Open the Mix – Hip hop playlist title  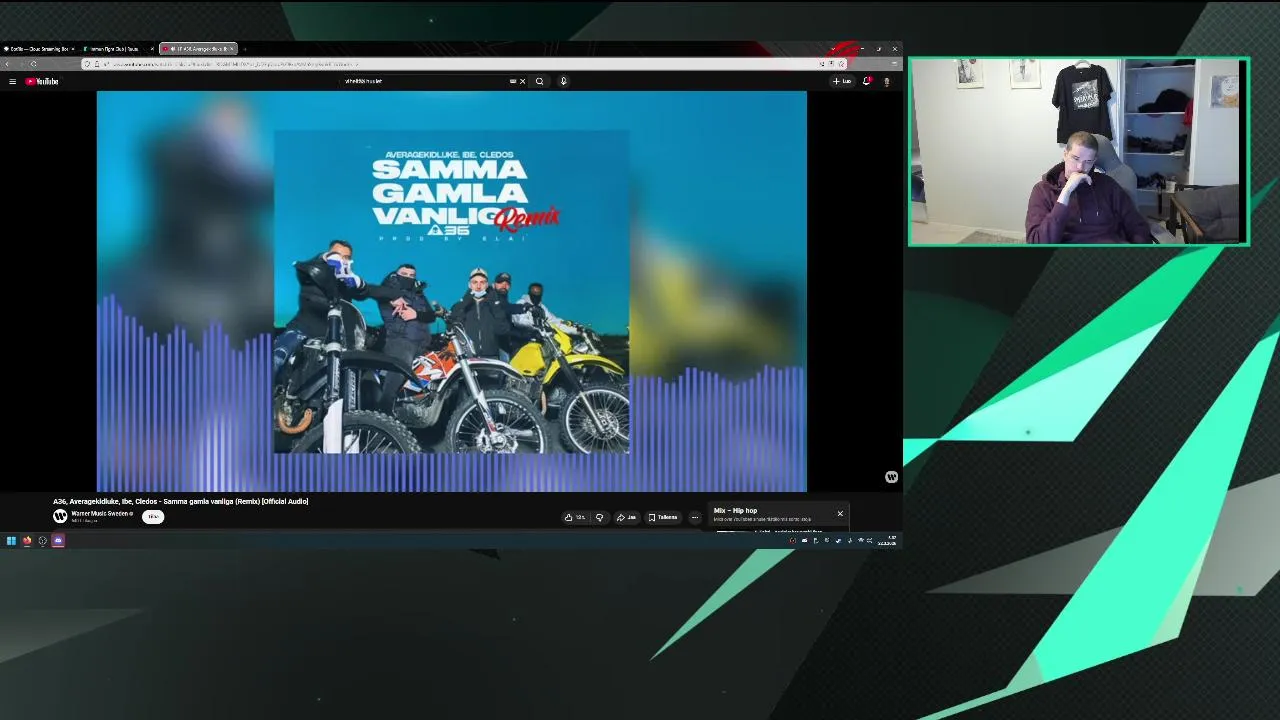(x=735, y=510)
